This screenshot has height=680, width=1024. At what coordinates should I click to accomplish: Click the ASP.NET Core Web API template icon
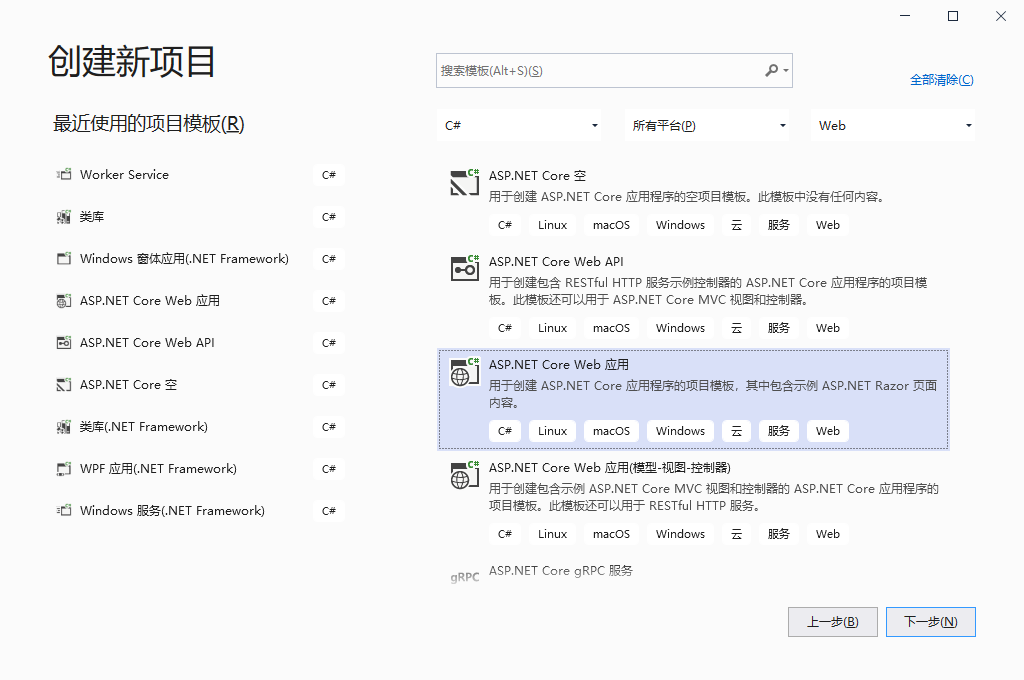pyautogui.click(x=464, y=268)
